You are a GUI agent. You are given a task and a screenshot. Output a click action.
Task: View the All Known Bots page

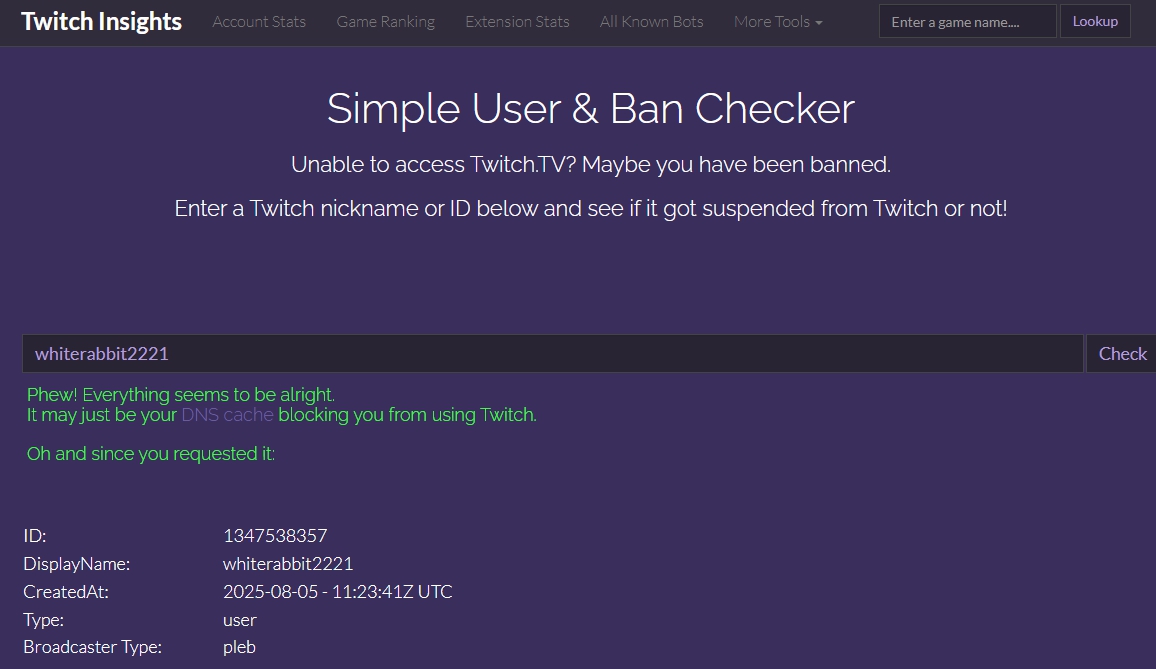point(651,21)
